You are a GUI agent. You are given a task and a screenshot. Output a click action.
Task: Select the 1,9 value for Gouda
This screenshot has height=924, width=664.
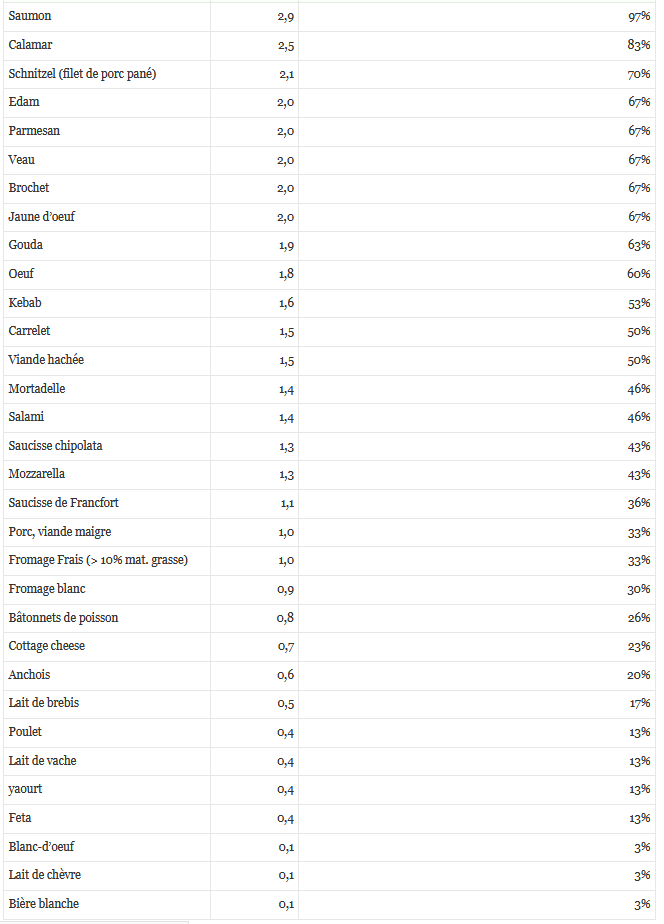pos(285,245)
